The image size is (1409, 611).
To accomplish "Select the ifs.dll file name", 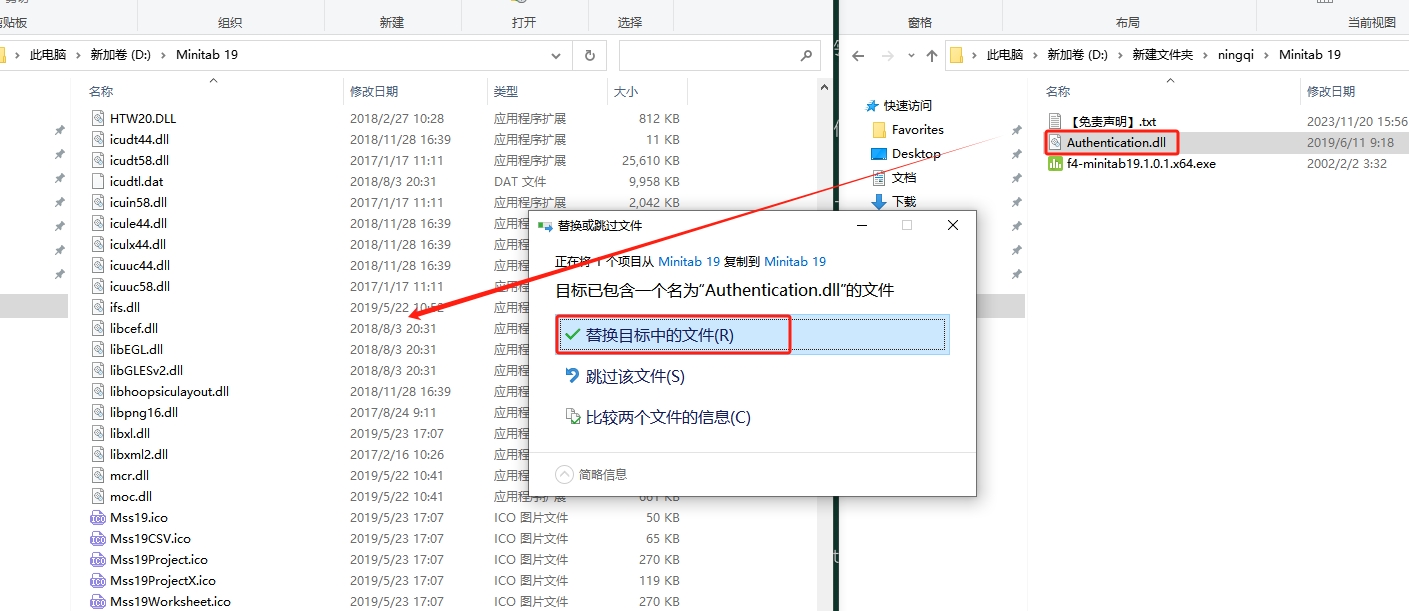I will (x=125, y=307).
